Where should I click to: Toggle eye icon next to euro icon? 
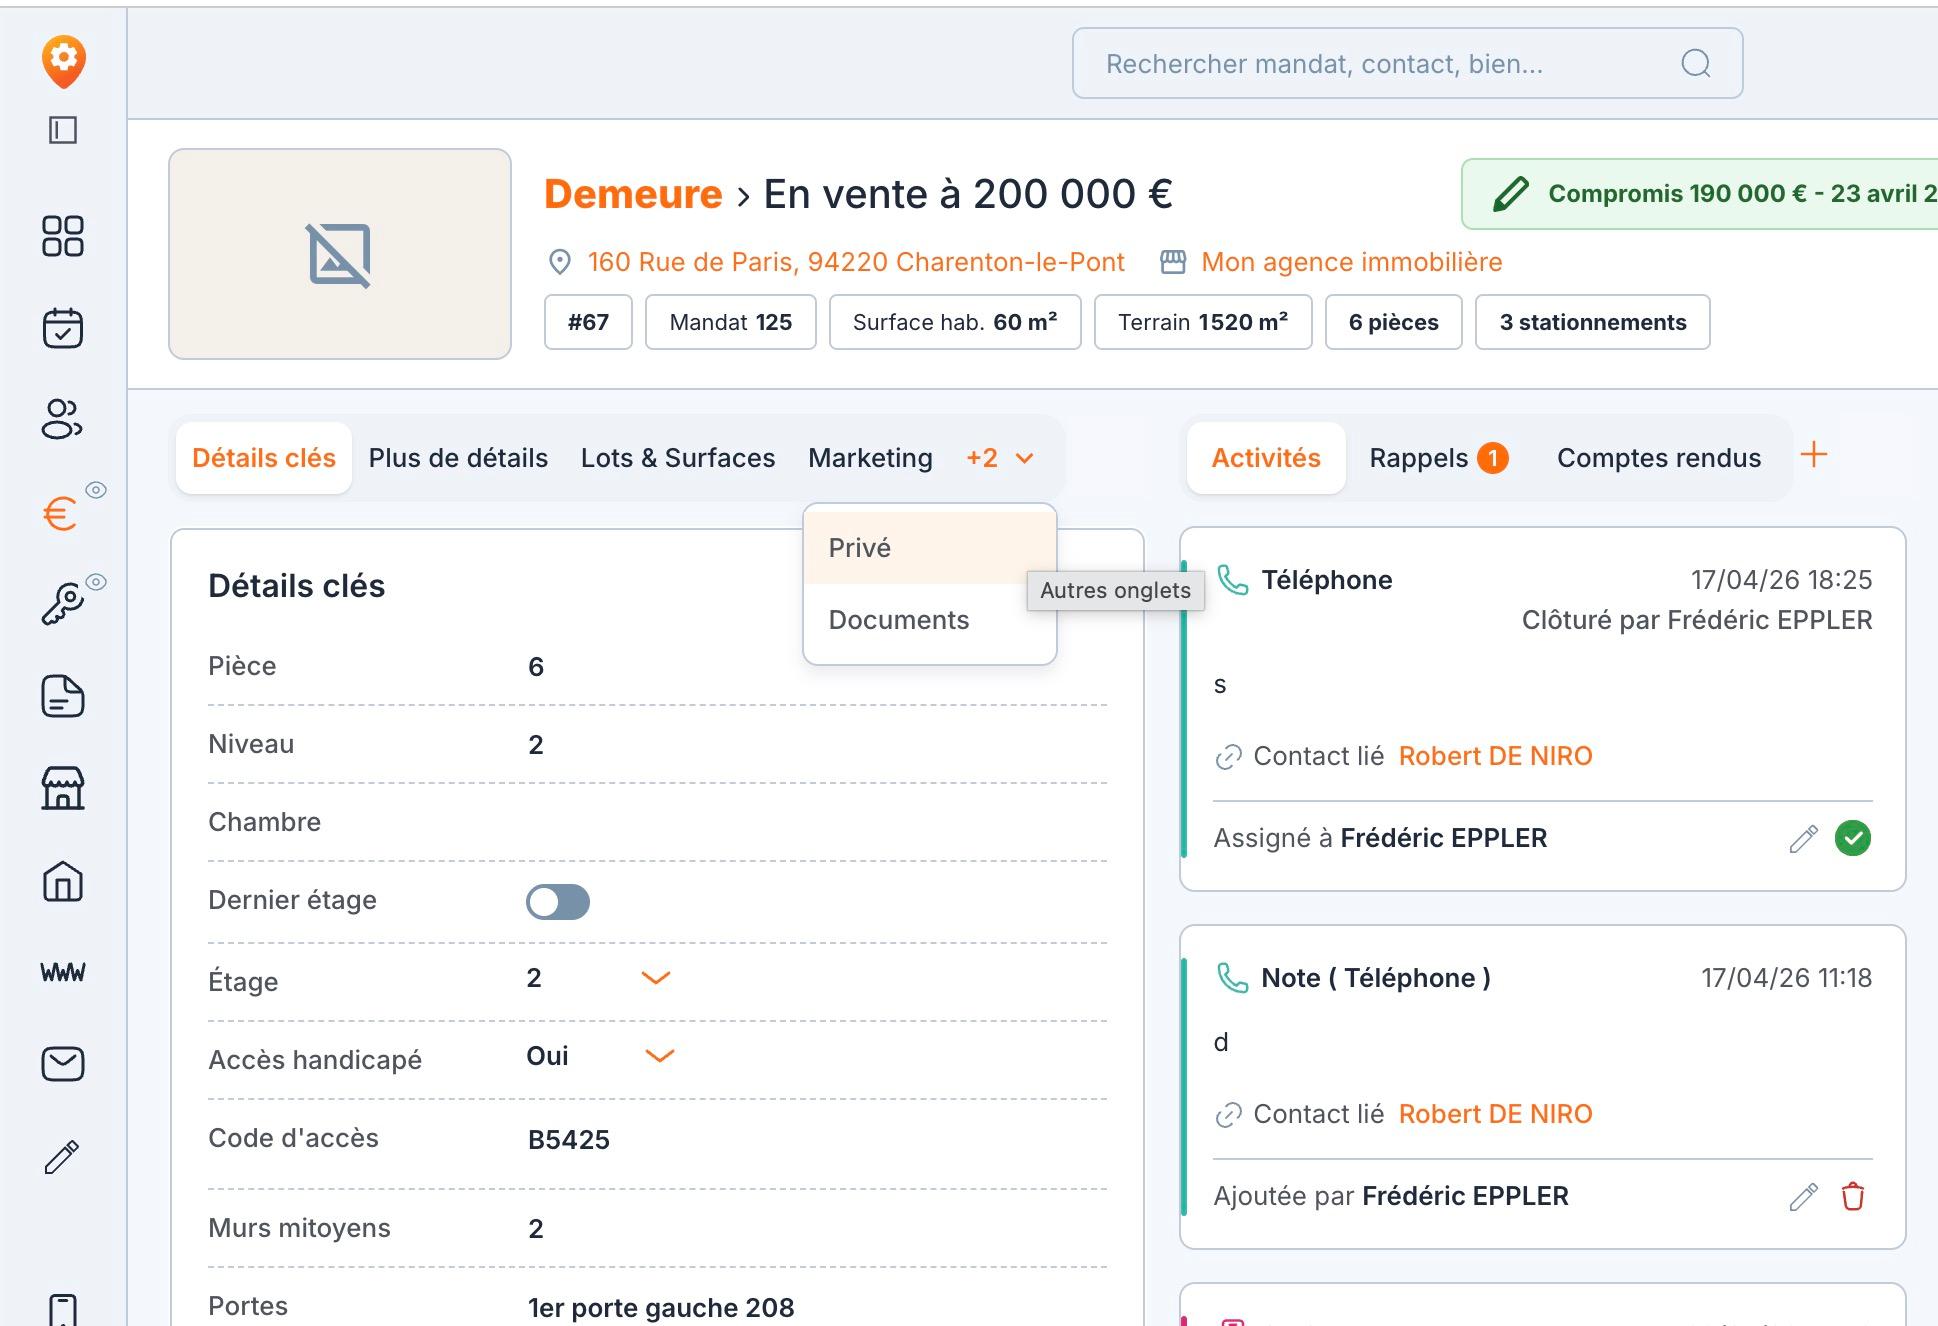coord(96,490)
